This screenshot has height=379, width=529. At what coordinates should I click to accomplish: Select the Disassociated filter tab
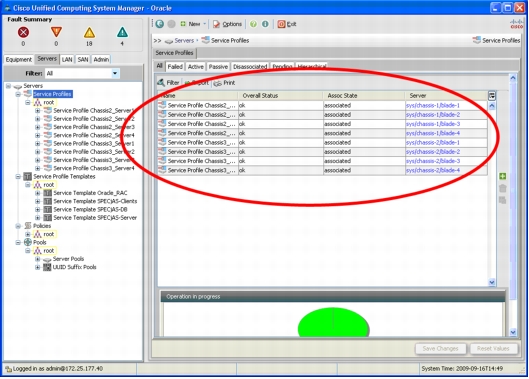[x=250, y=66]
